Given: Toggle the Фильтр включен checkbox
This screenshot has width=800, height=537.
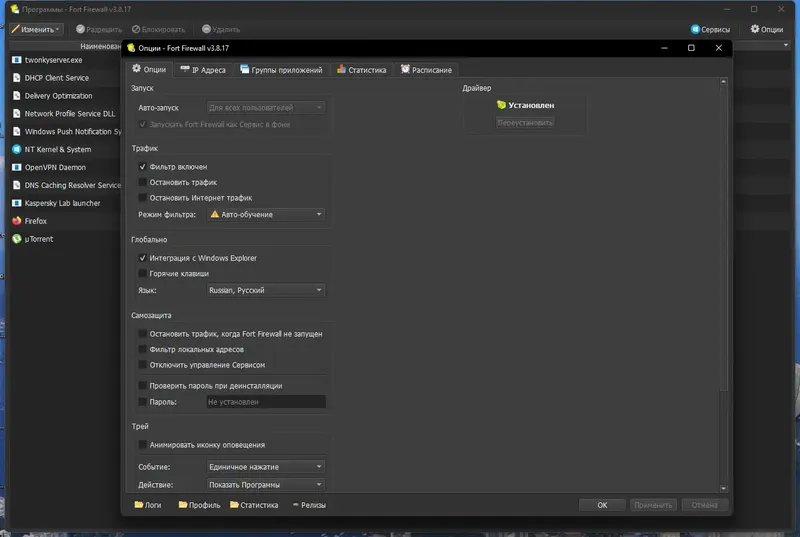Looking at the screenshot, I should click(x=142, y=166).
